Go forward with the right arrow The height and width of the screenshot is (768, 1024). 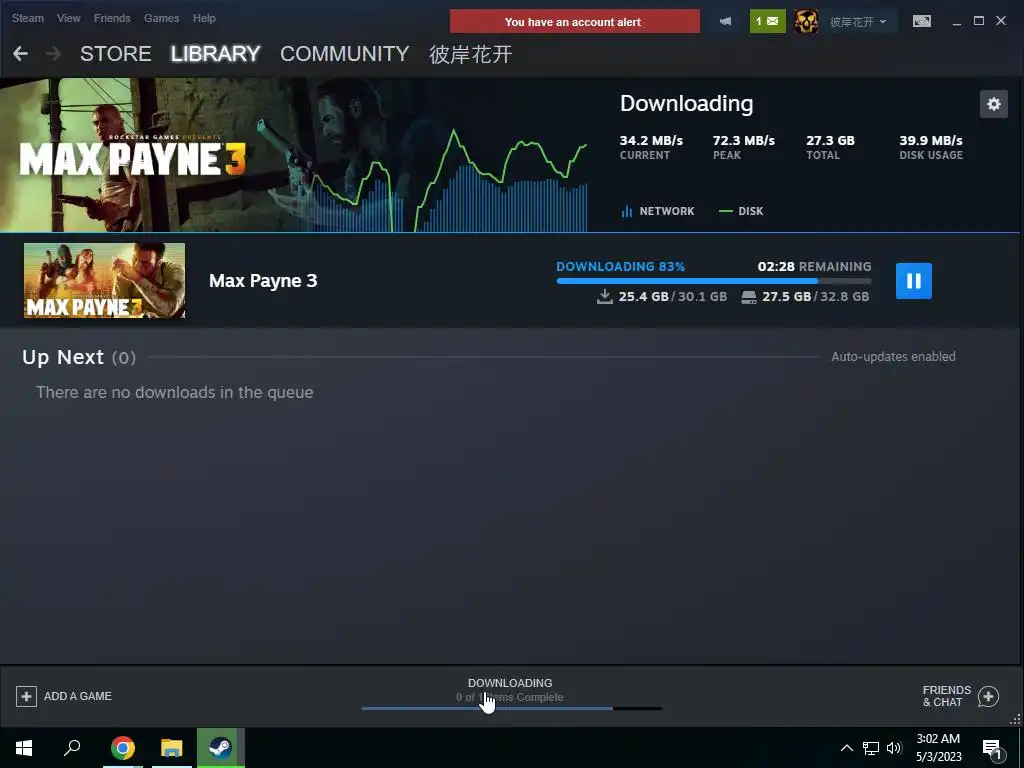point(54,54)
